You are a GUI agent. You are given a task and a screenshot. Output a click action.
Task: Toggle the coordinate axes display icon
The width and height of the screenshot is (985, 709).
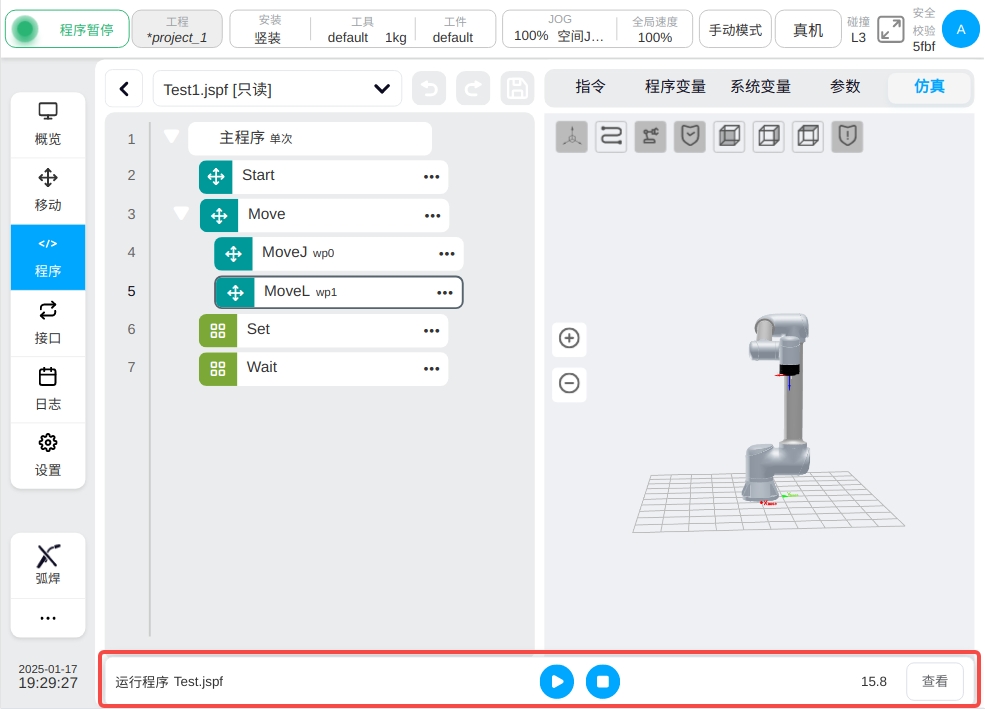pyautogui.click(x=572, y=137)
